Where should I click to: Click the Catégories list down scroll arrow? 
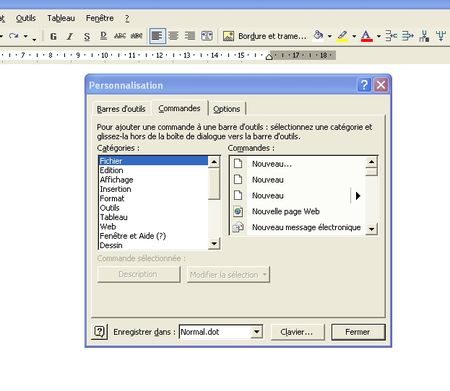point(214,244)
